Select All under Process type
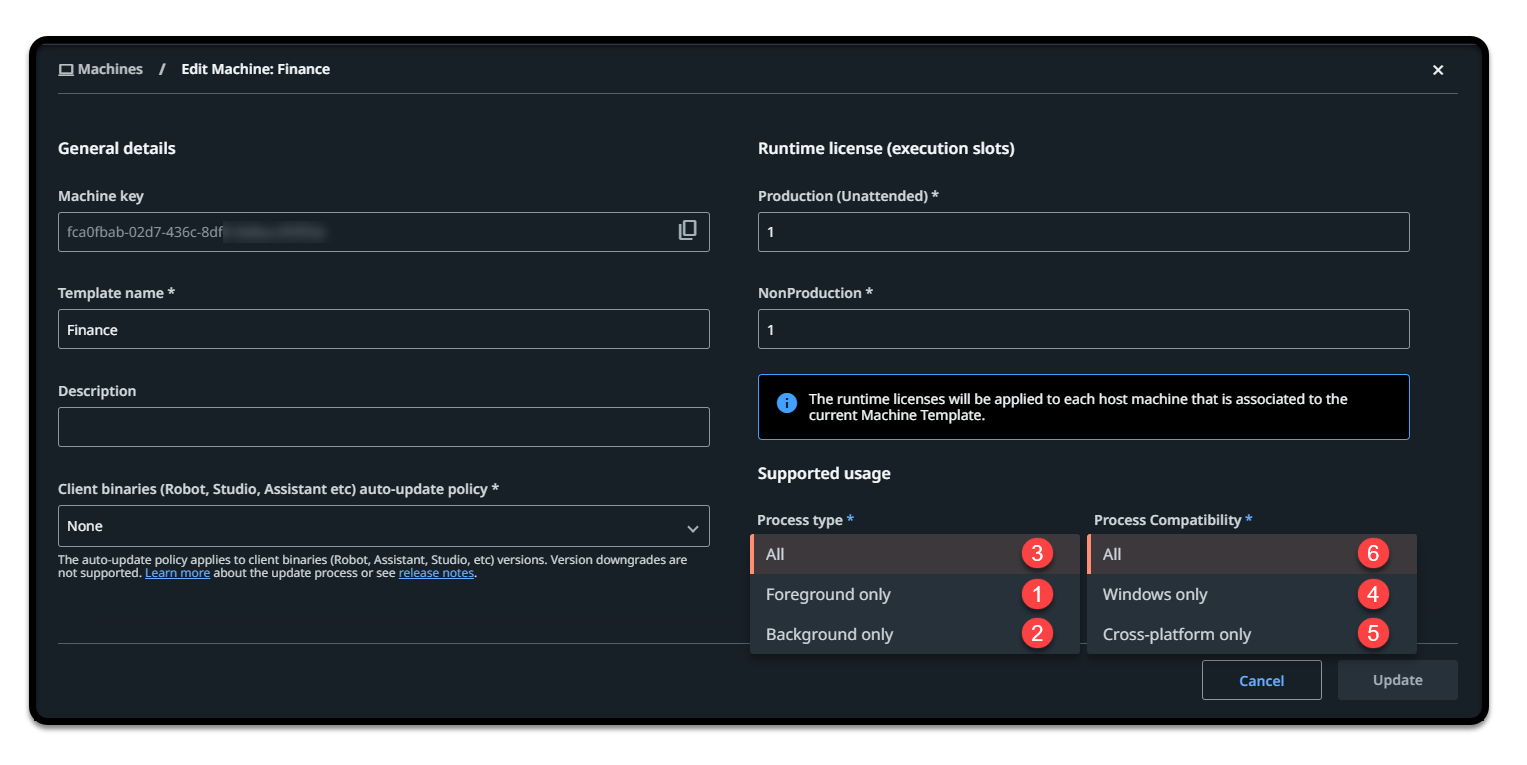Viewport: 1527px width, 765px height. (915, 554)
